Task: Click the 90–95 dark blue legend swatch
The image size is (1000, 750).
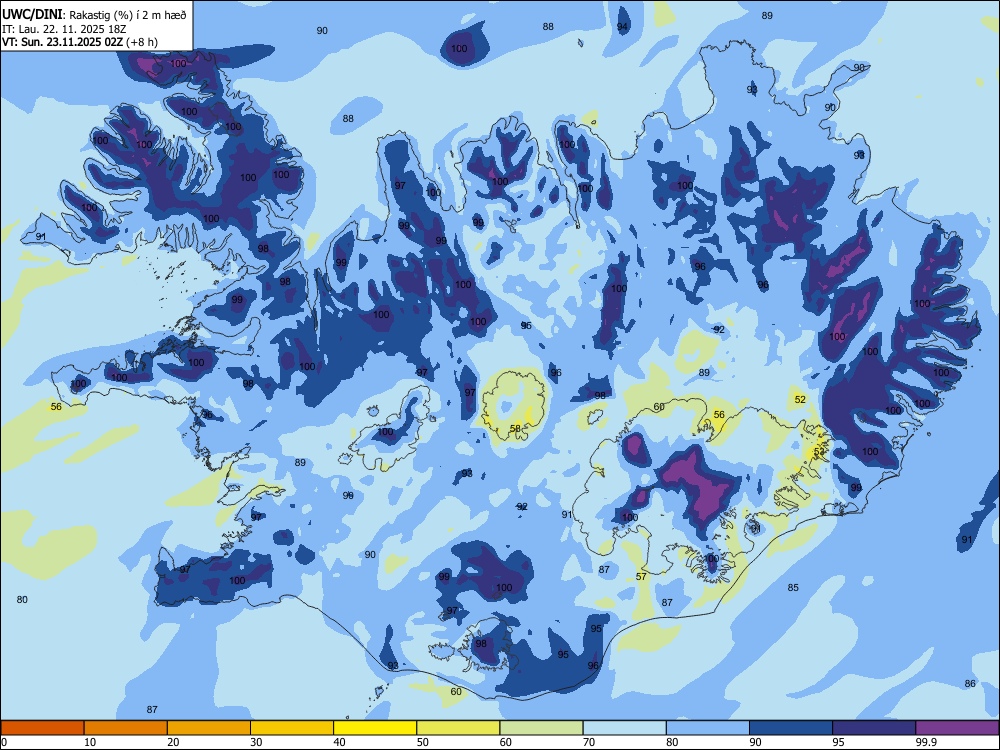Action: click(x=791, y=728)
